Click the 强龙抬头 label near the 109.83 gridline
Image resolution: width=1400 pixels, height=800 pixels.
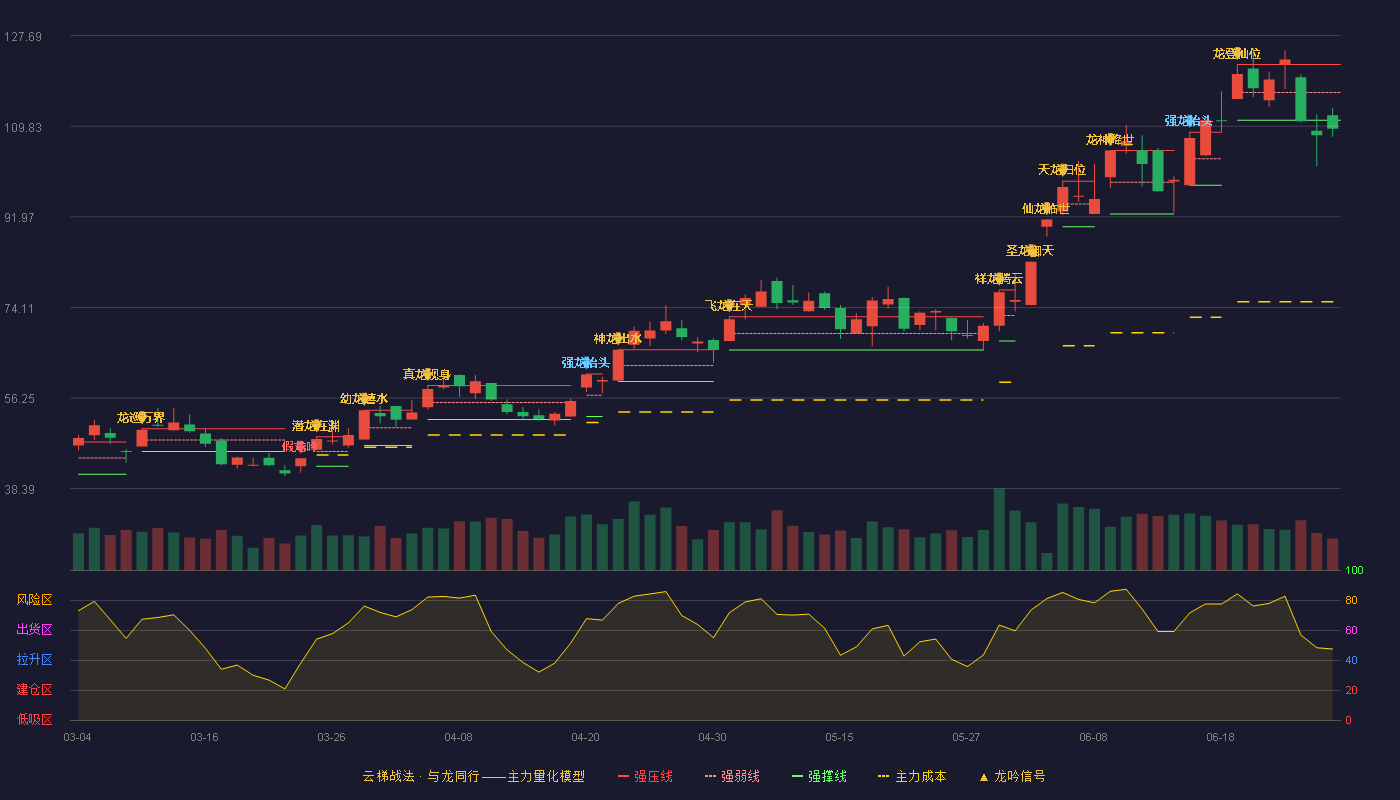1189,120
